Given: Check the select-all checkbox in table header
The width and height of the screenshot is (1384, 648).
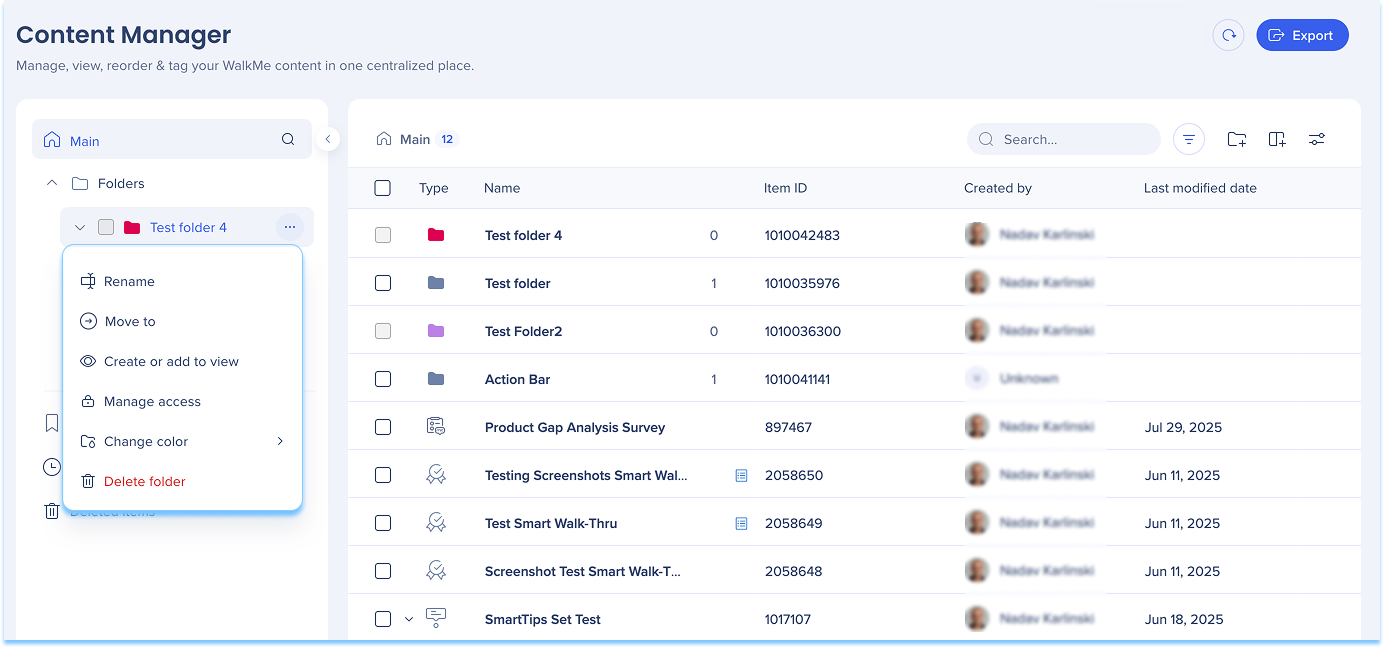Looking at the screenshot, I should pyautogui.click(x=382, y=188).
